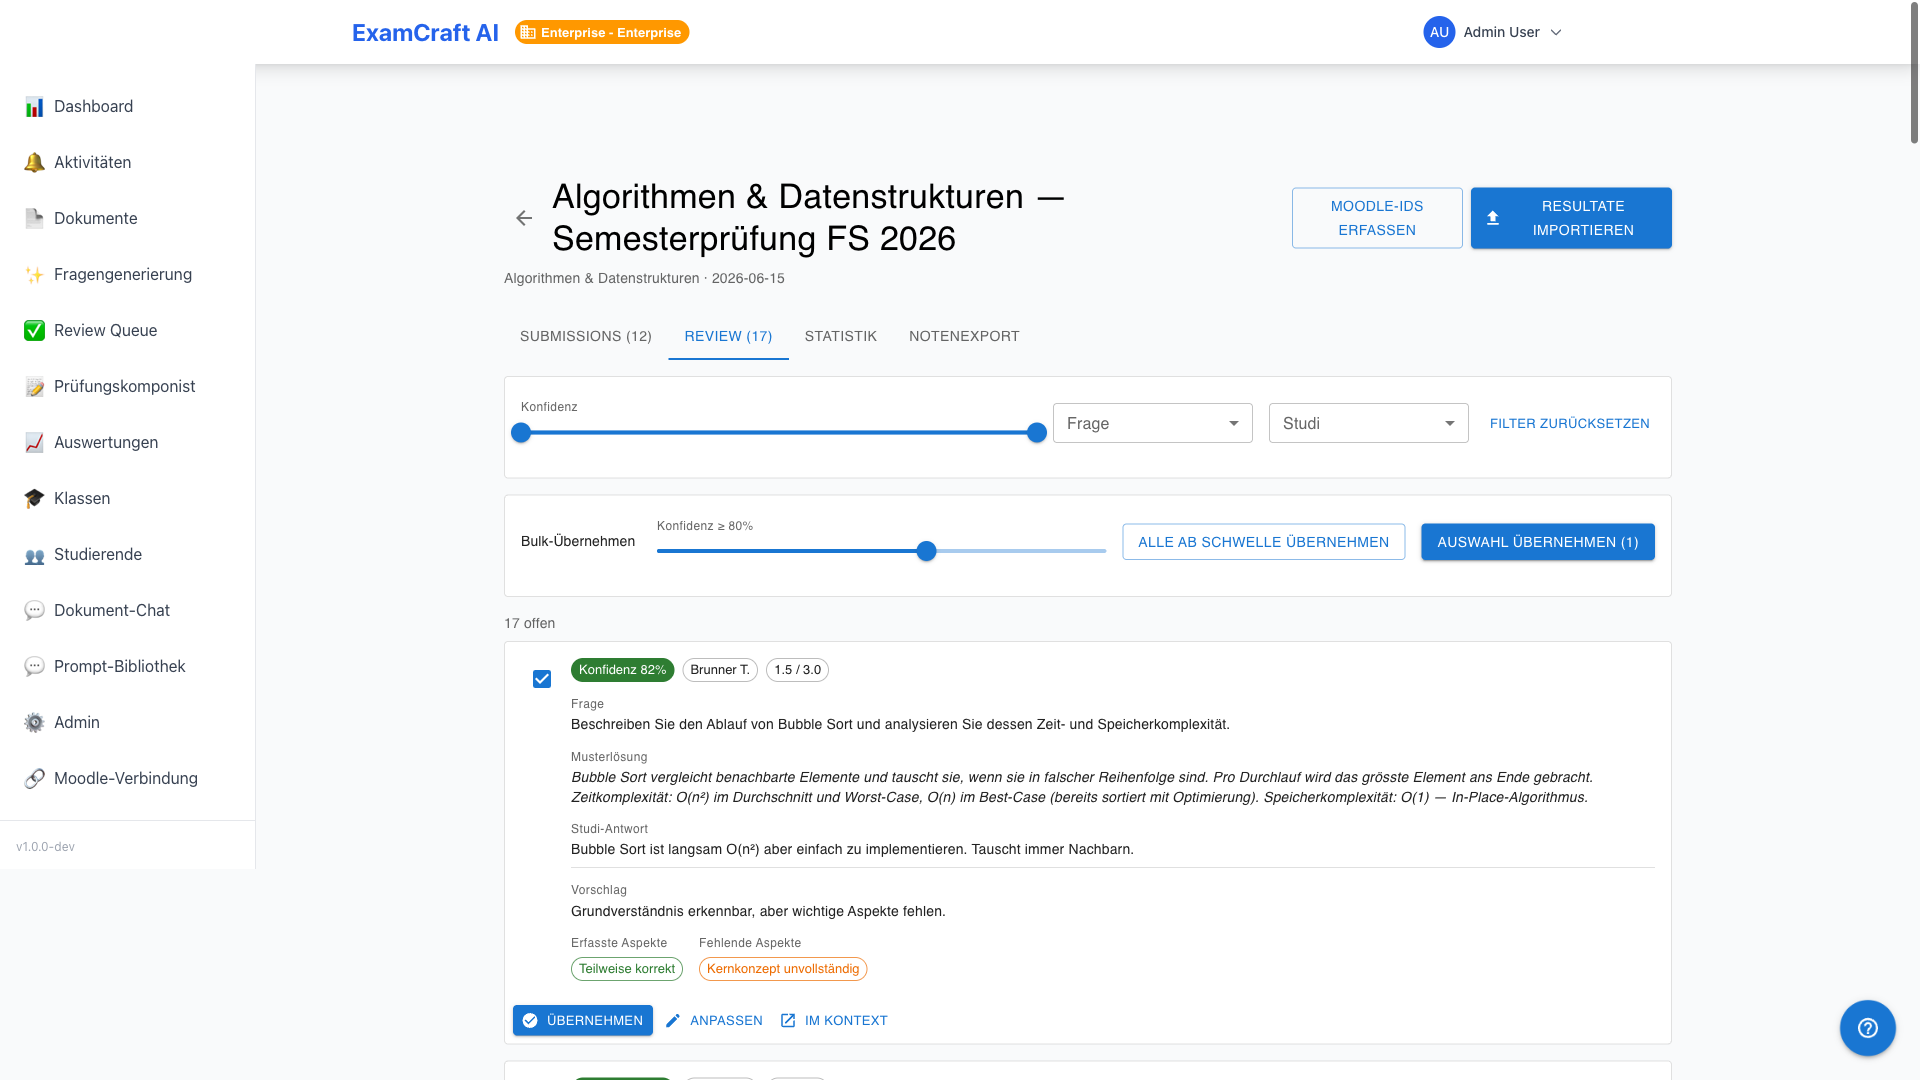This screenshot has width=1920, height=1080.
Task: Click the check circle icon in Übernehmen
Action: [x=530, y=1020]
